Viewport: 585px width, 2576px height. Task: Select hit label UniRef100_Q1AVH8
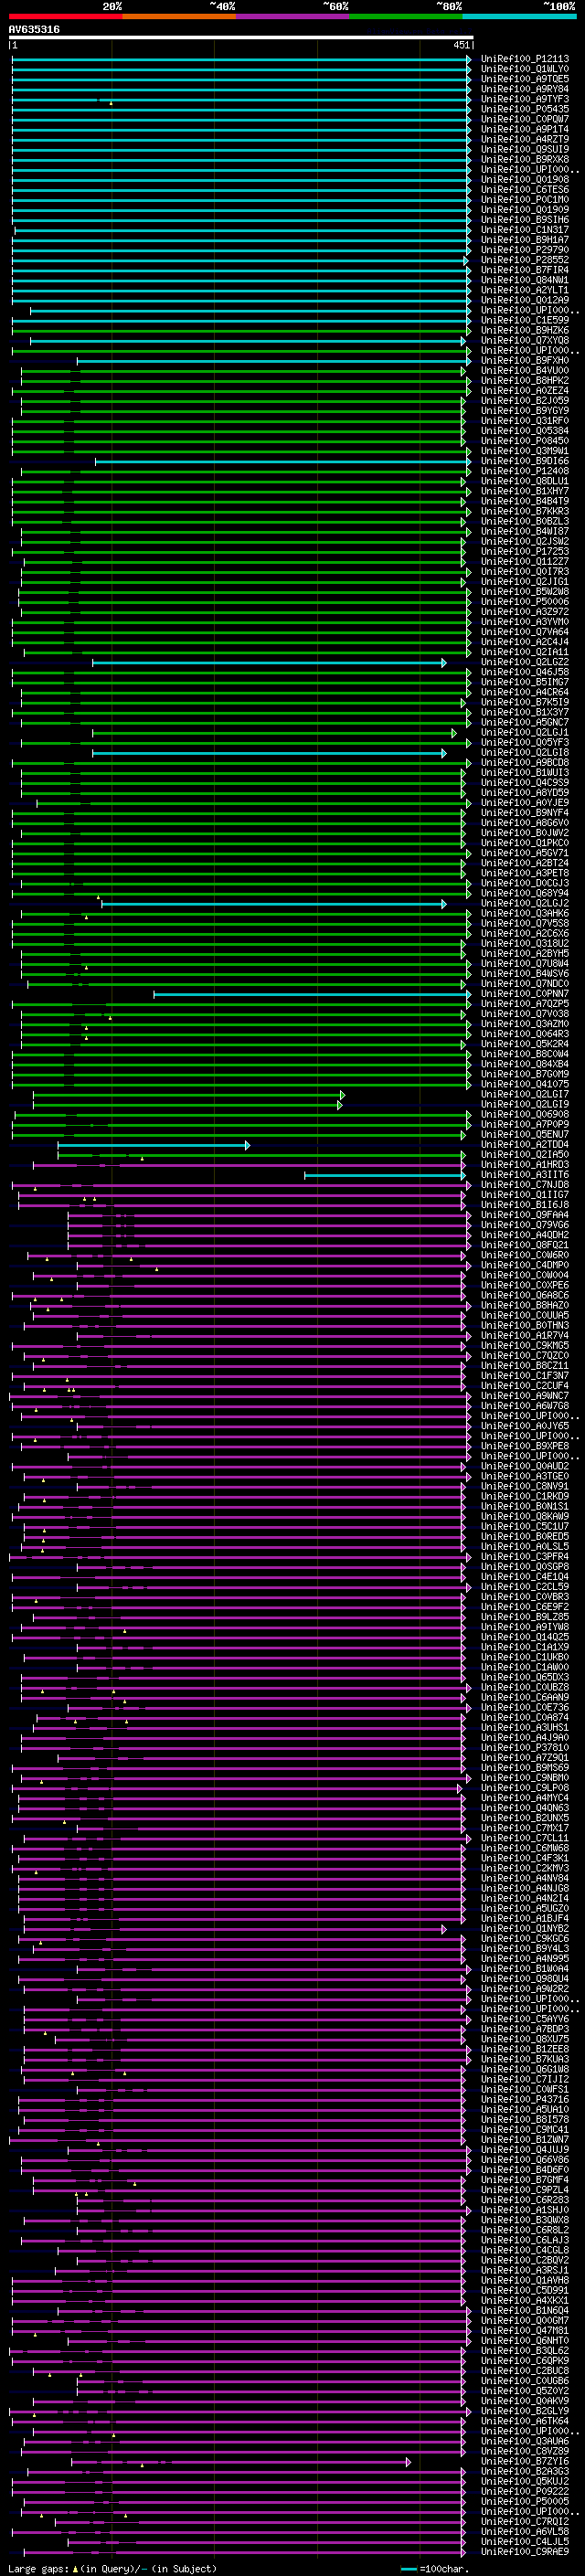(x=525, y=2280)
